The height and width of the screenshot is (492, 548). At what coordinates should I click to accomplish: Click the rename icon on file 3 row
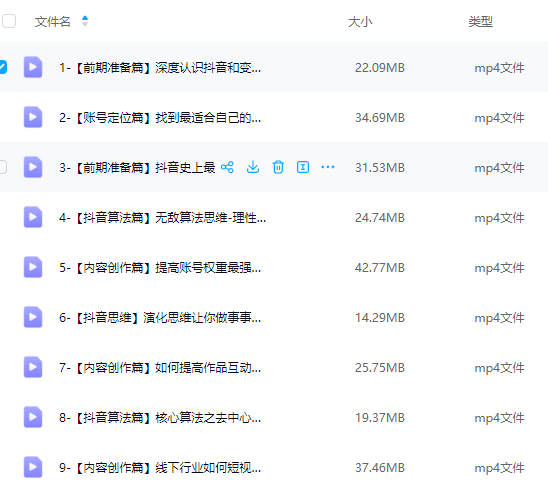[x=303, y=167]
